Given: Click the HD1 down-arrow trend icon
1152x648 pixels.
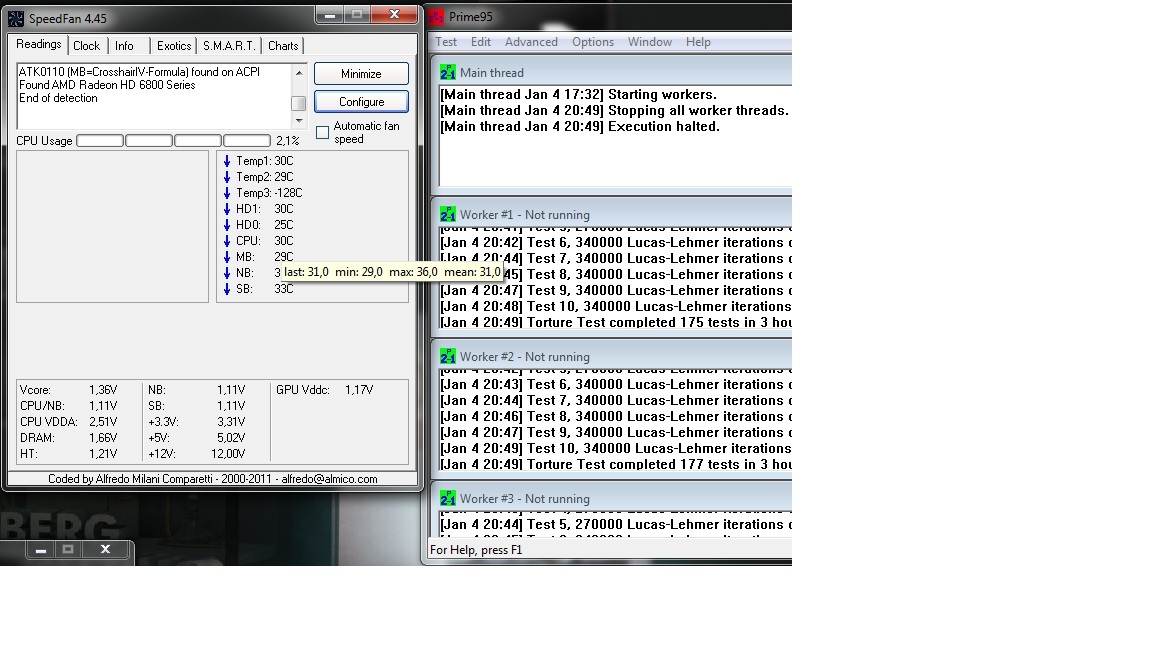Looking at the screenshot, I should pos(227,209).
